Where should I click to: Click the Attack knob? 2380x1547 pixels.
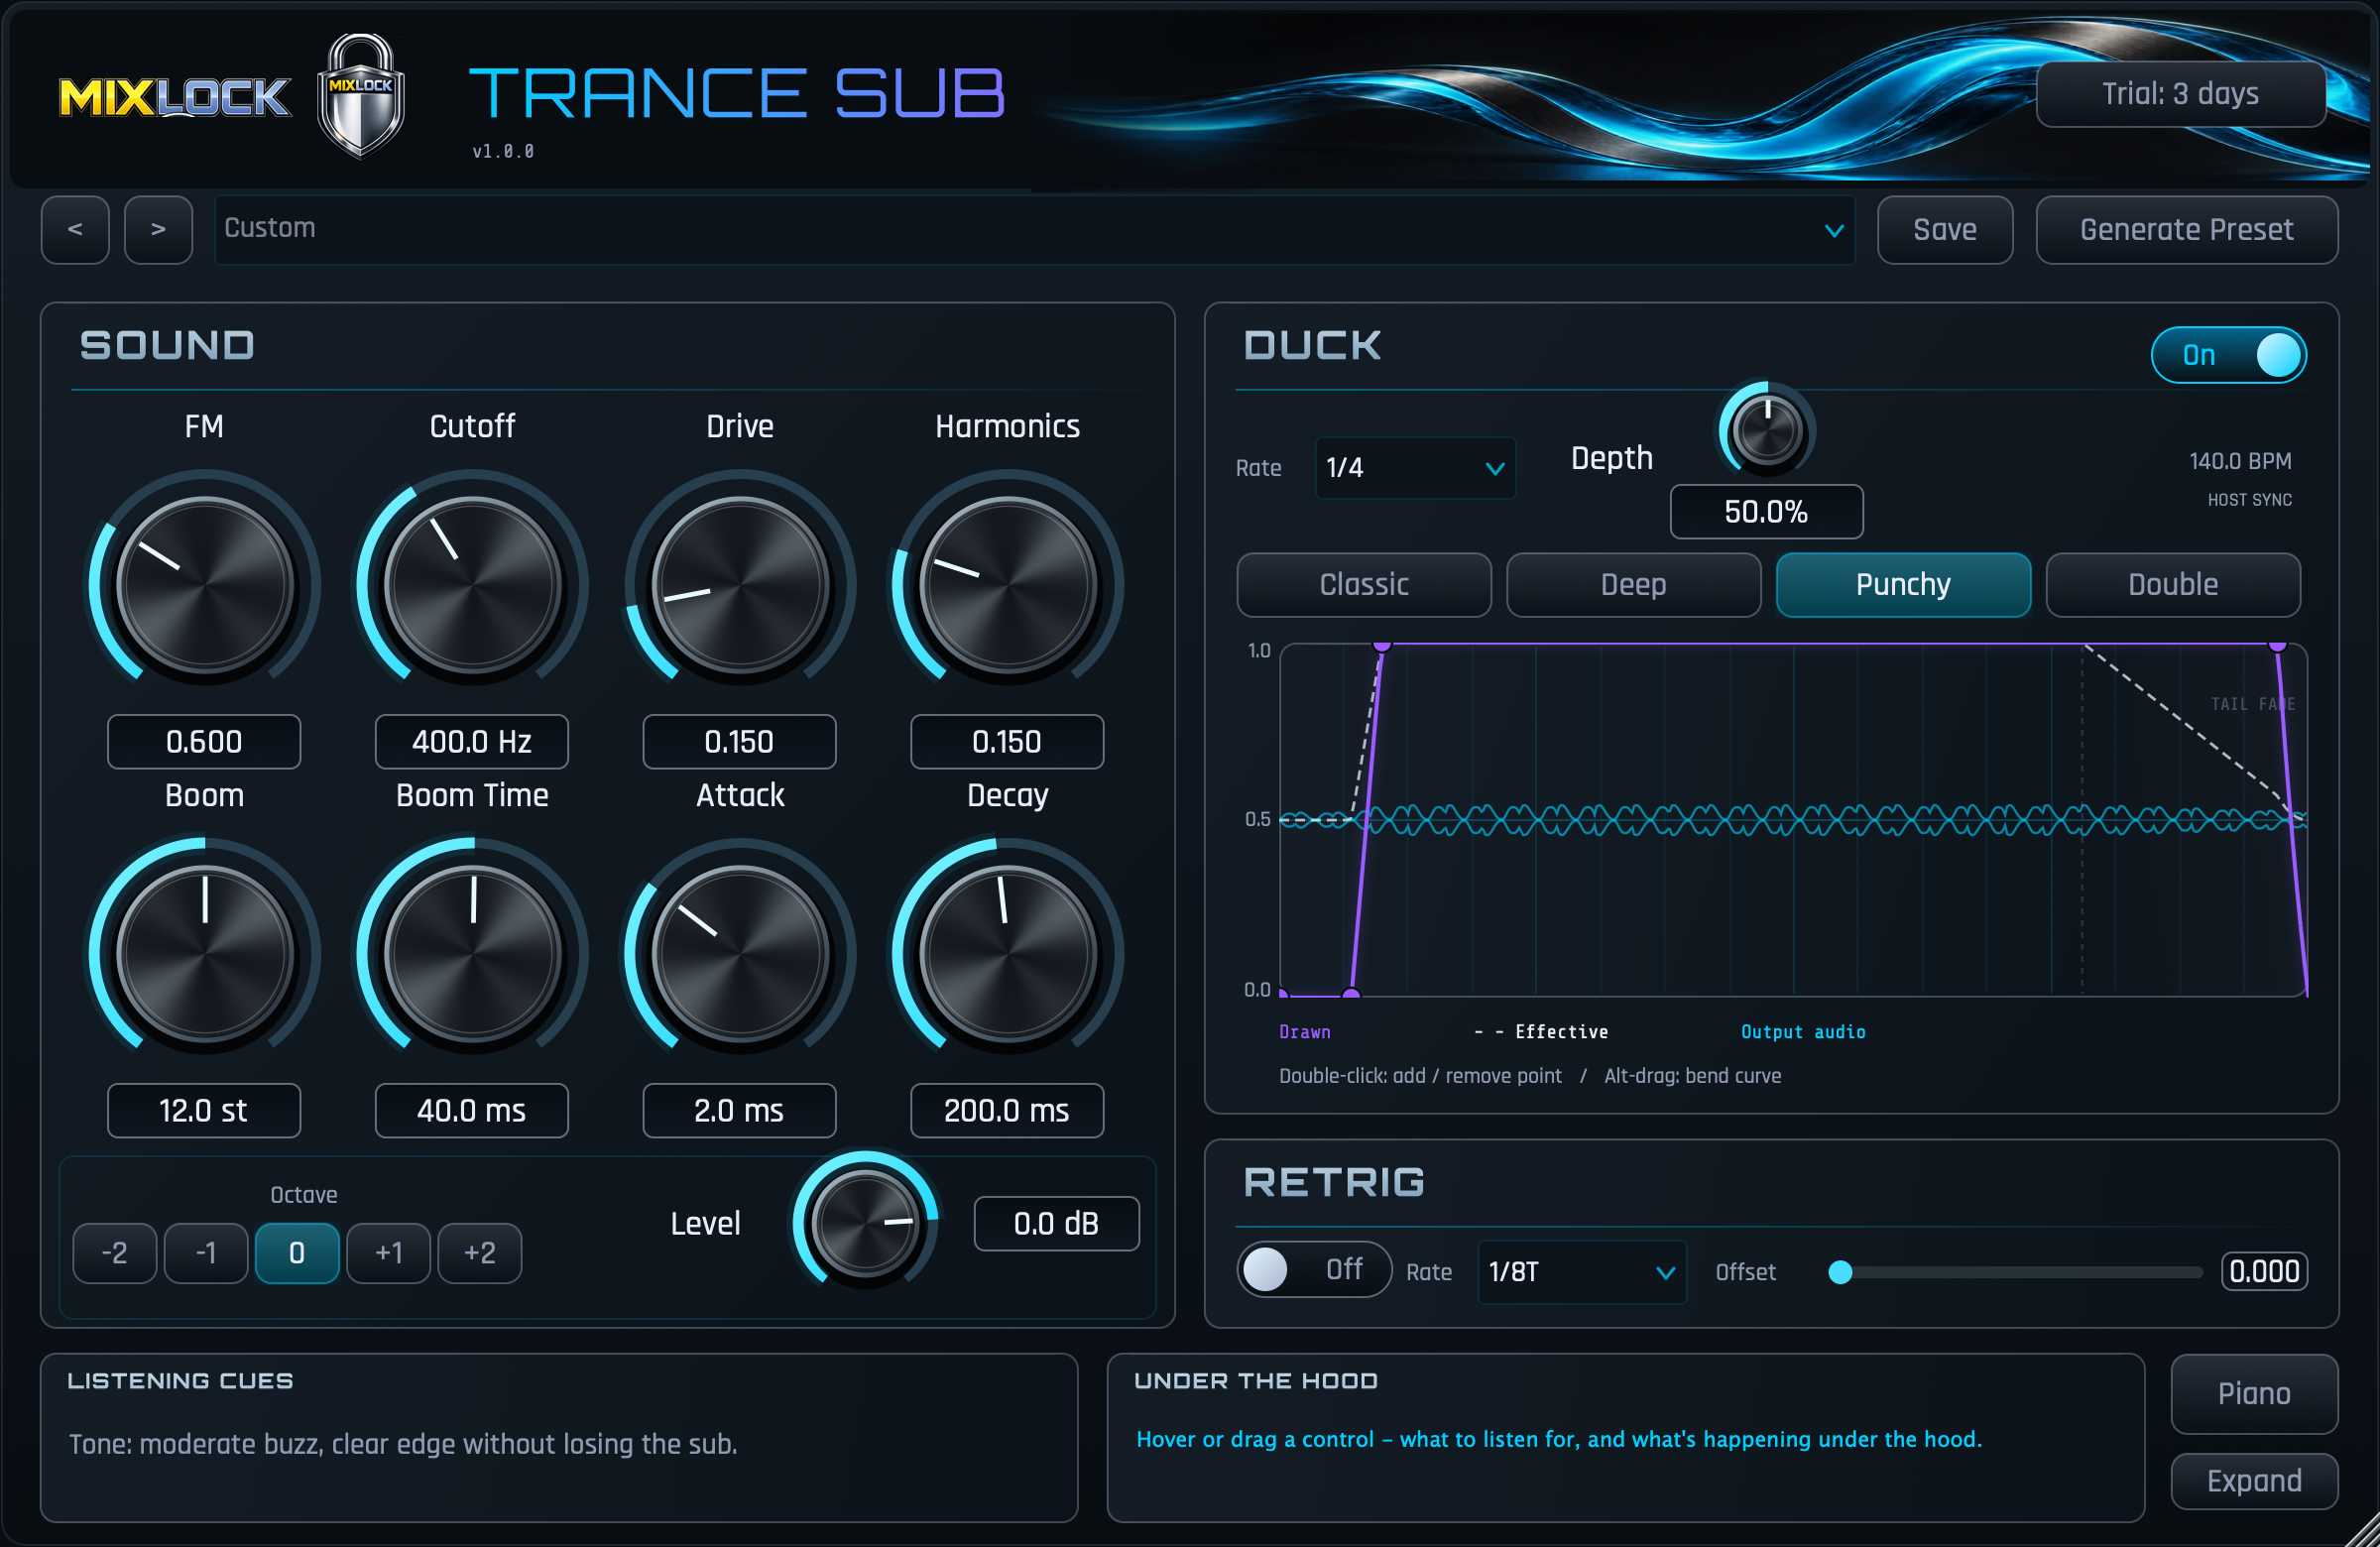740,952
